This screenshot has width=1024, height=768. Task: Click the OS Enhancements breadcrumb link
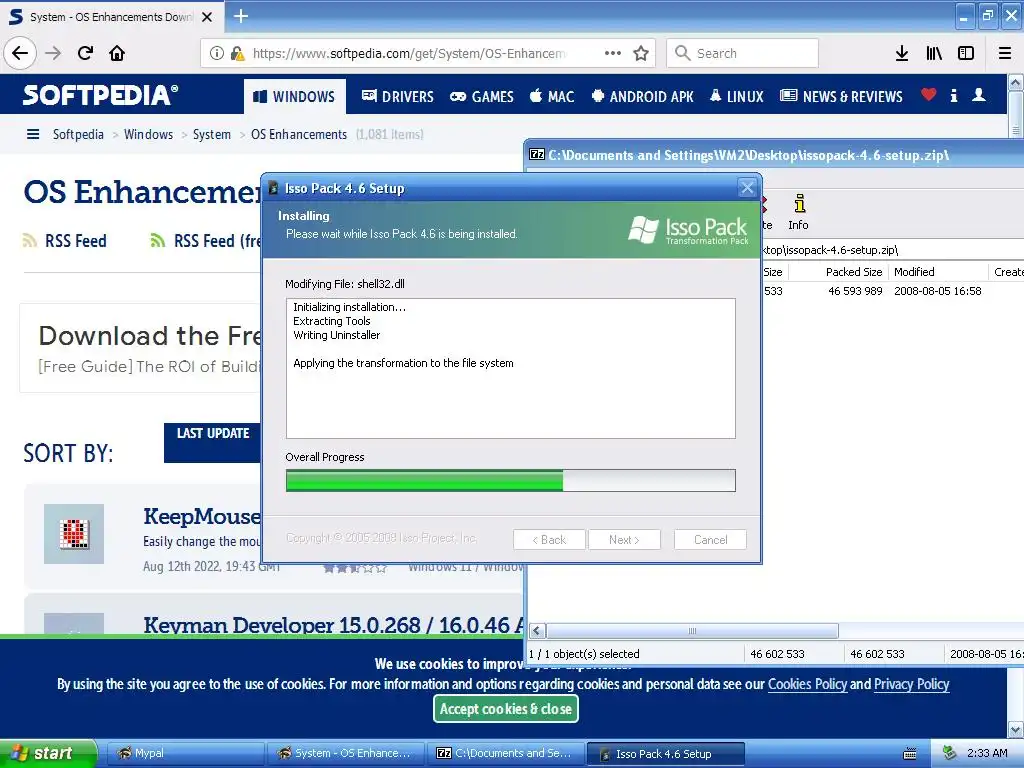(x=299, y=135)
